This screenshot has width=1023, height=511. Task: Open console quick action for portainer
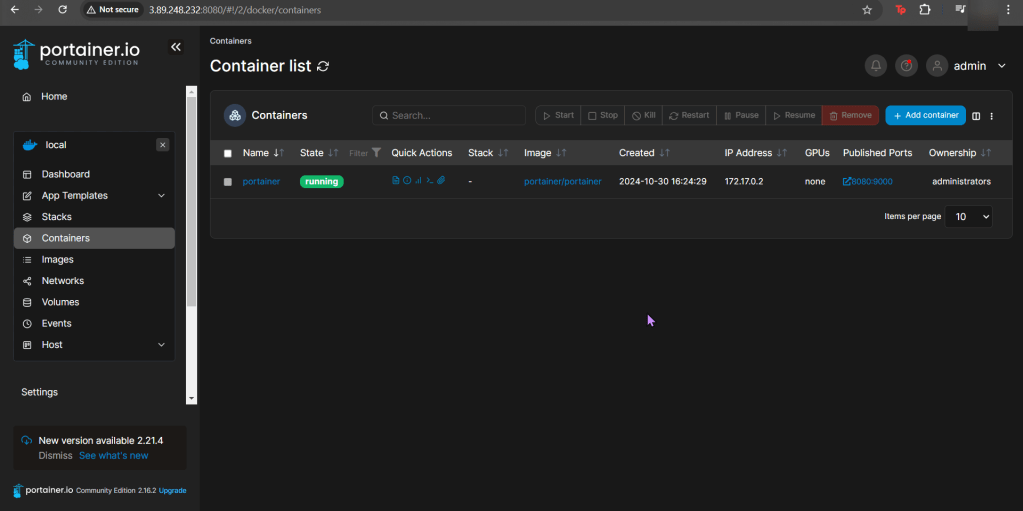tap(429, 181)
